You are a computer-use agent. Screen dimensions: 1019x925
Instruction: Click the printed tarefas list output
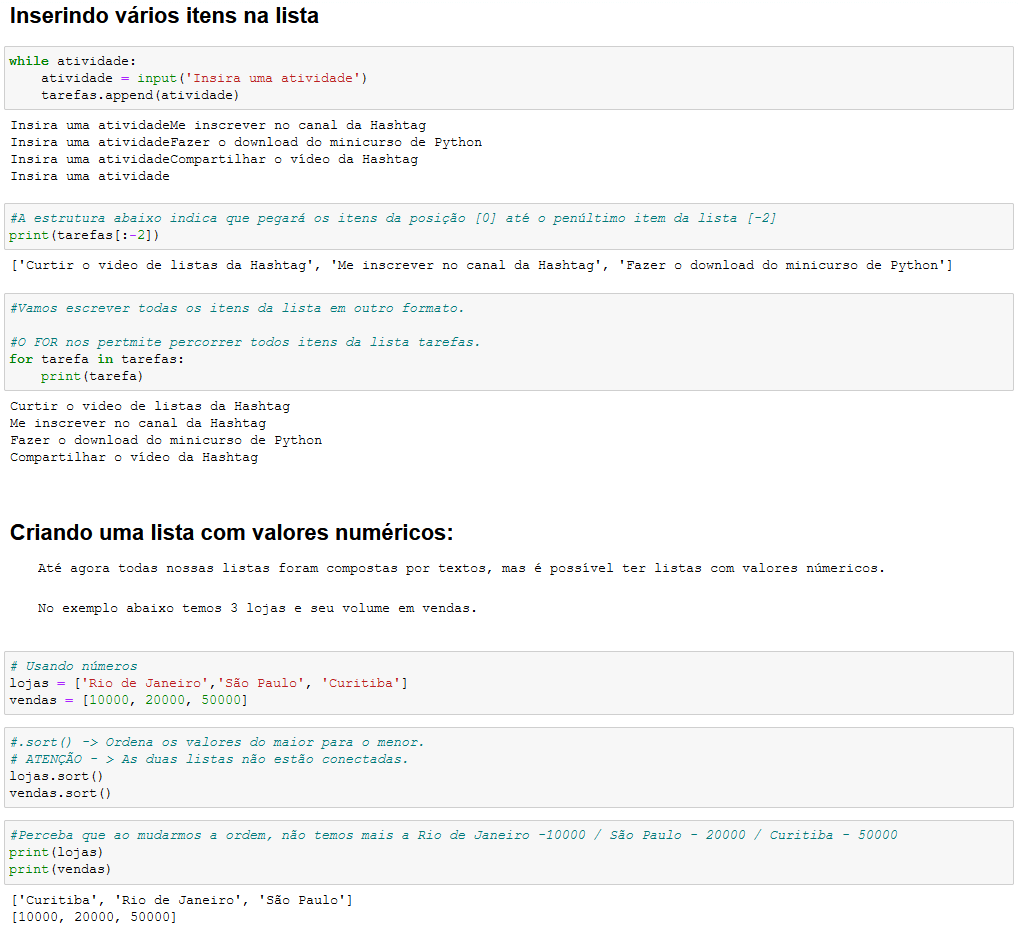(x=481, y=266)
